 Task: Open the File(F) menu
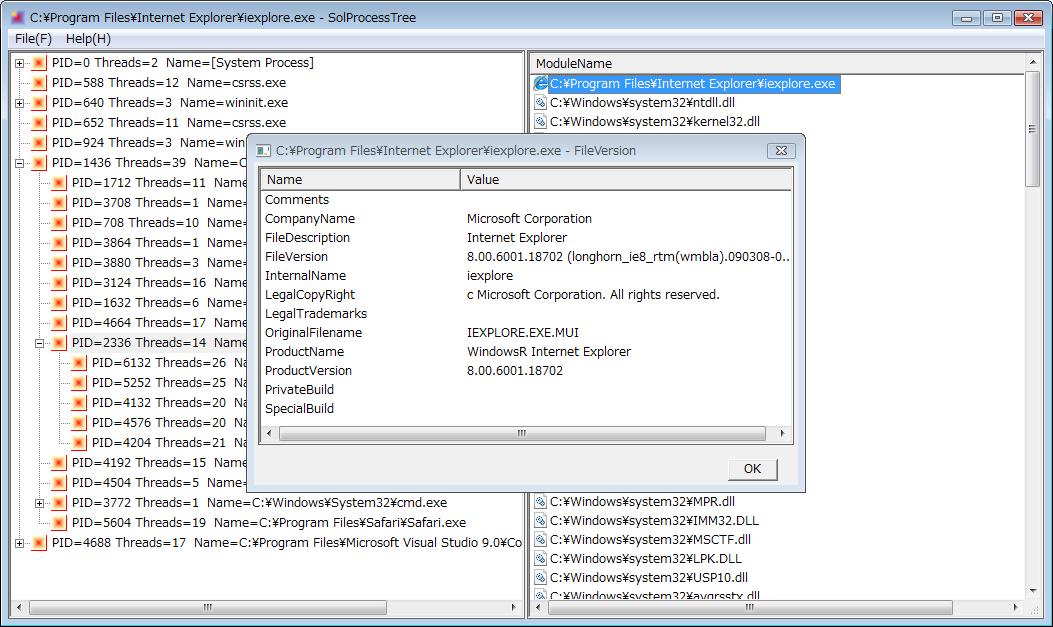tap(34, 38)
